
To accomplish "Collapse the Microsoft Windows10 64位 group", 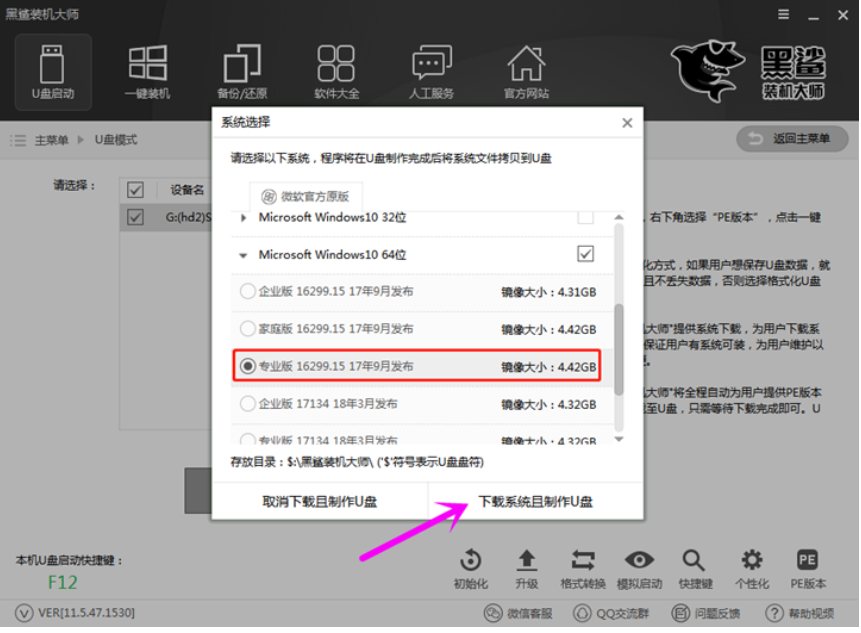I will 241,254.
